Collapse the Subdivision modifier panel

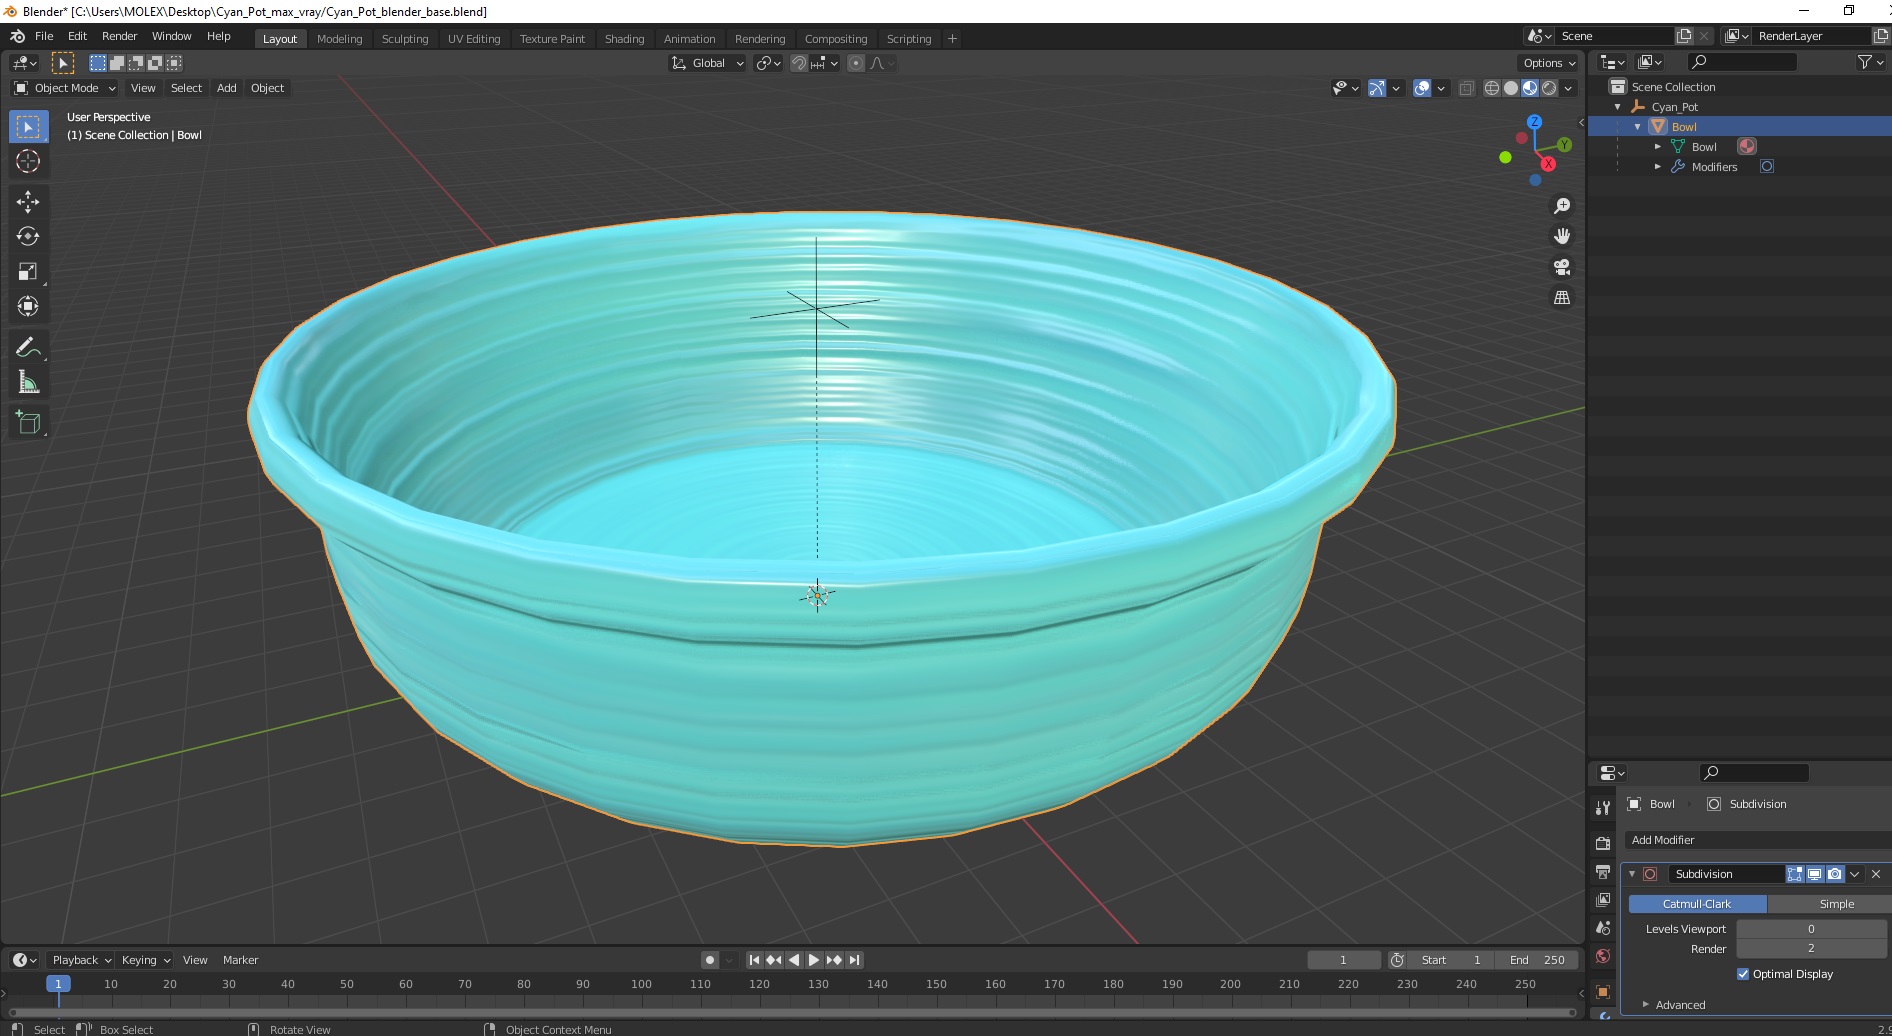1632,874
